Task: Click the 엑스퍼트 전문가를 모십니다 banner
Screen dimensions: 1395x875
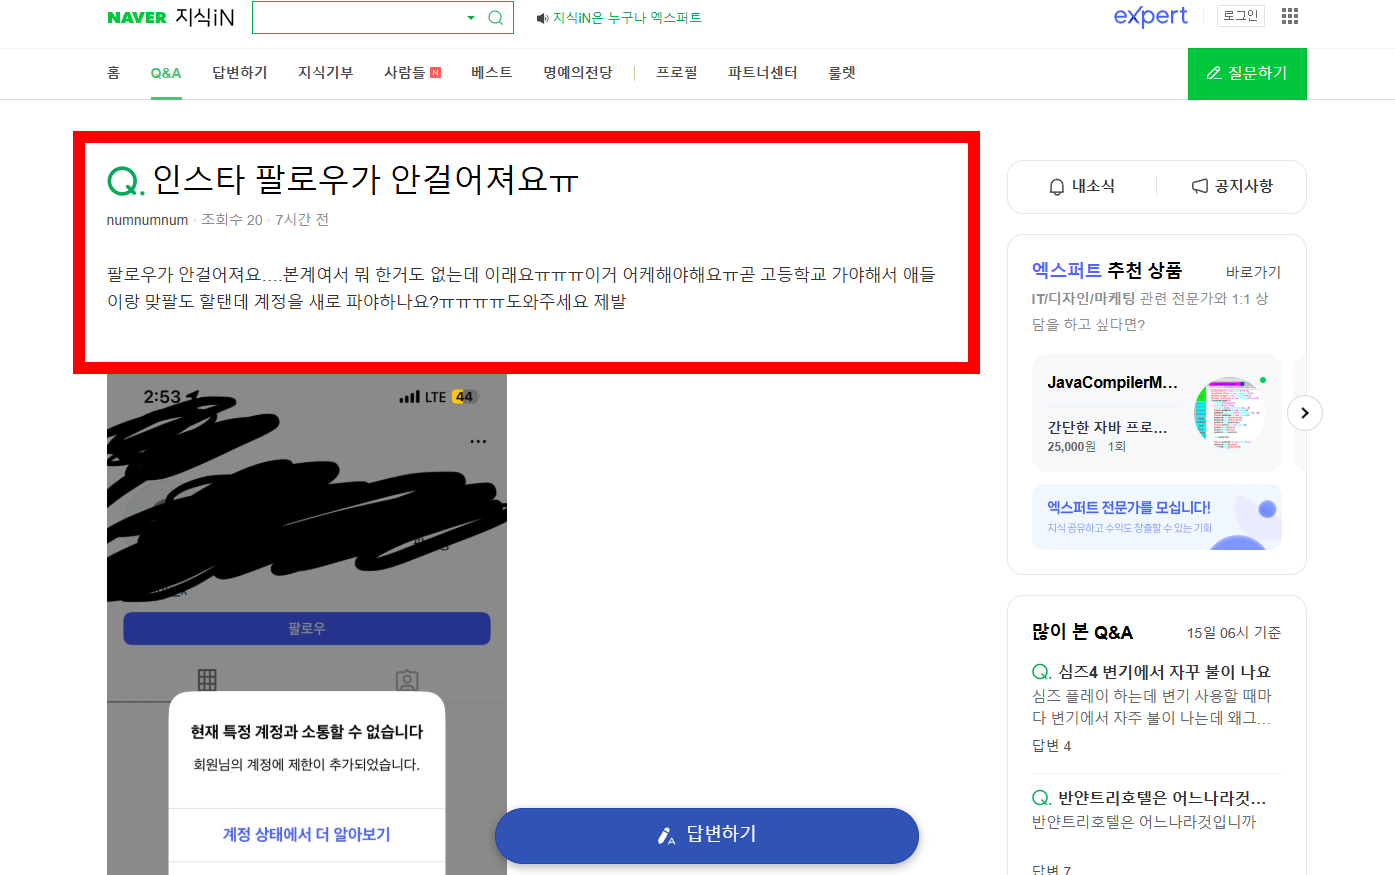Action: (x=1157, y=517)
